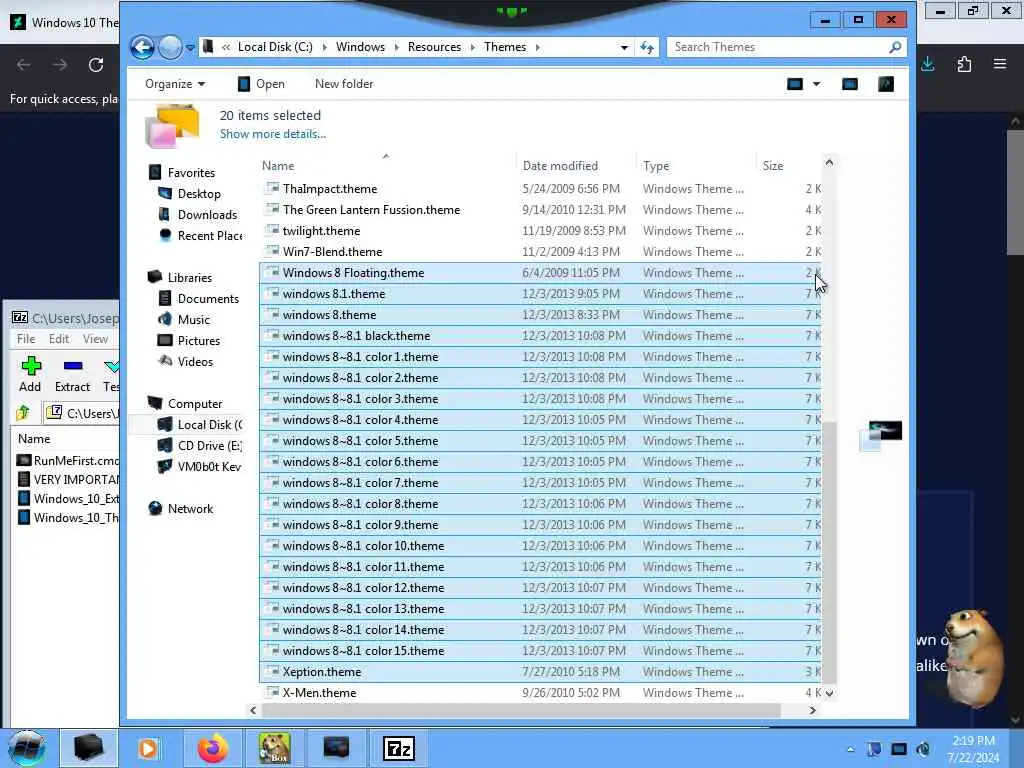1024x768 pixels.
Task: Go back in Explorer navigation
Action: [x=142, y=47]
